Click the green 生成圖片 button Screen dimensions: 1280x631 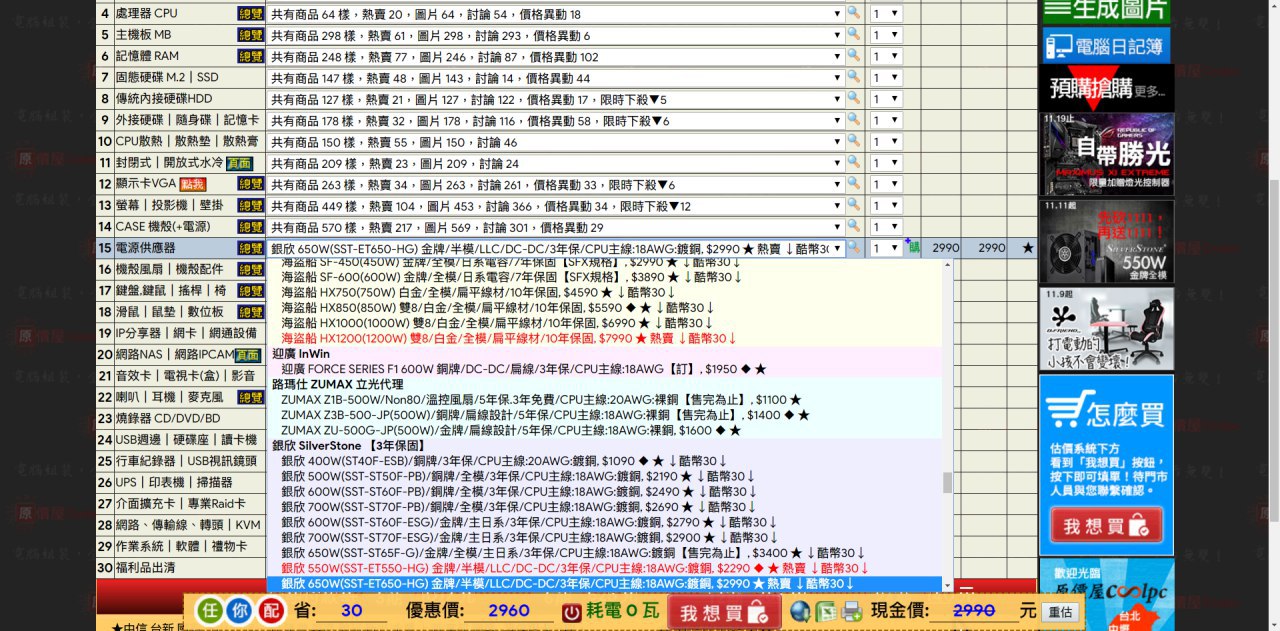click(x=1106, y=10)
